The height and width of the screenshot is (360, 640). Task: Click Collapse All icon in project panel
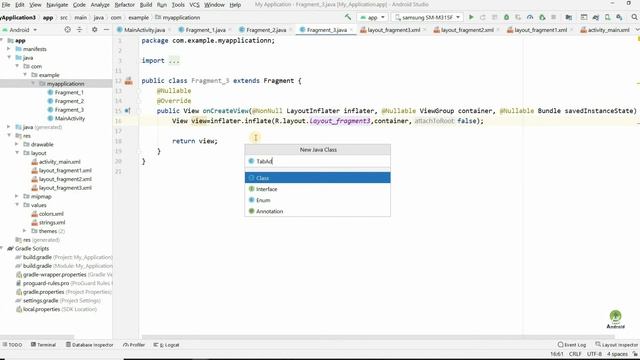pyautogui.click(x=79, y=29)
